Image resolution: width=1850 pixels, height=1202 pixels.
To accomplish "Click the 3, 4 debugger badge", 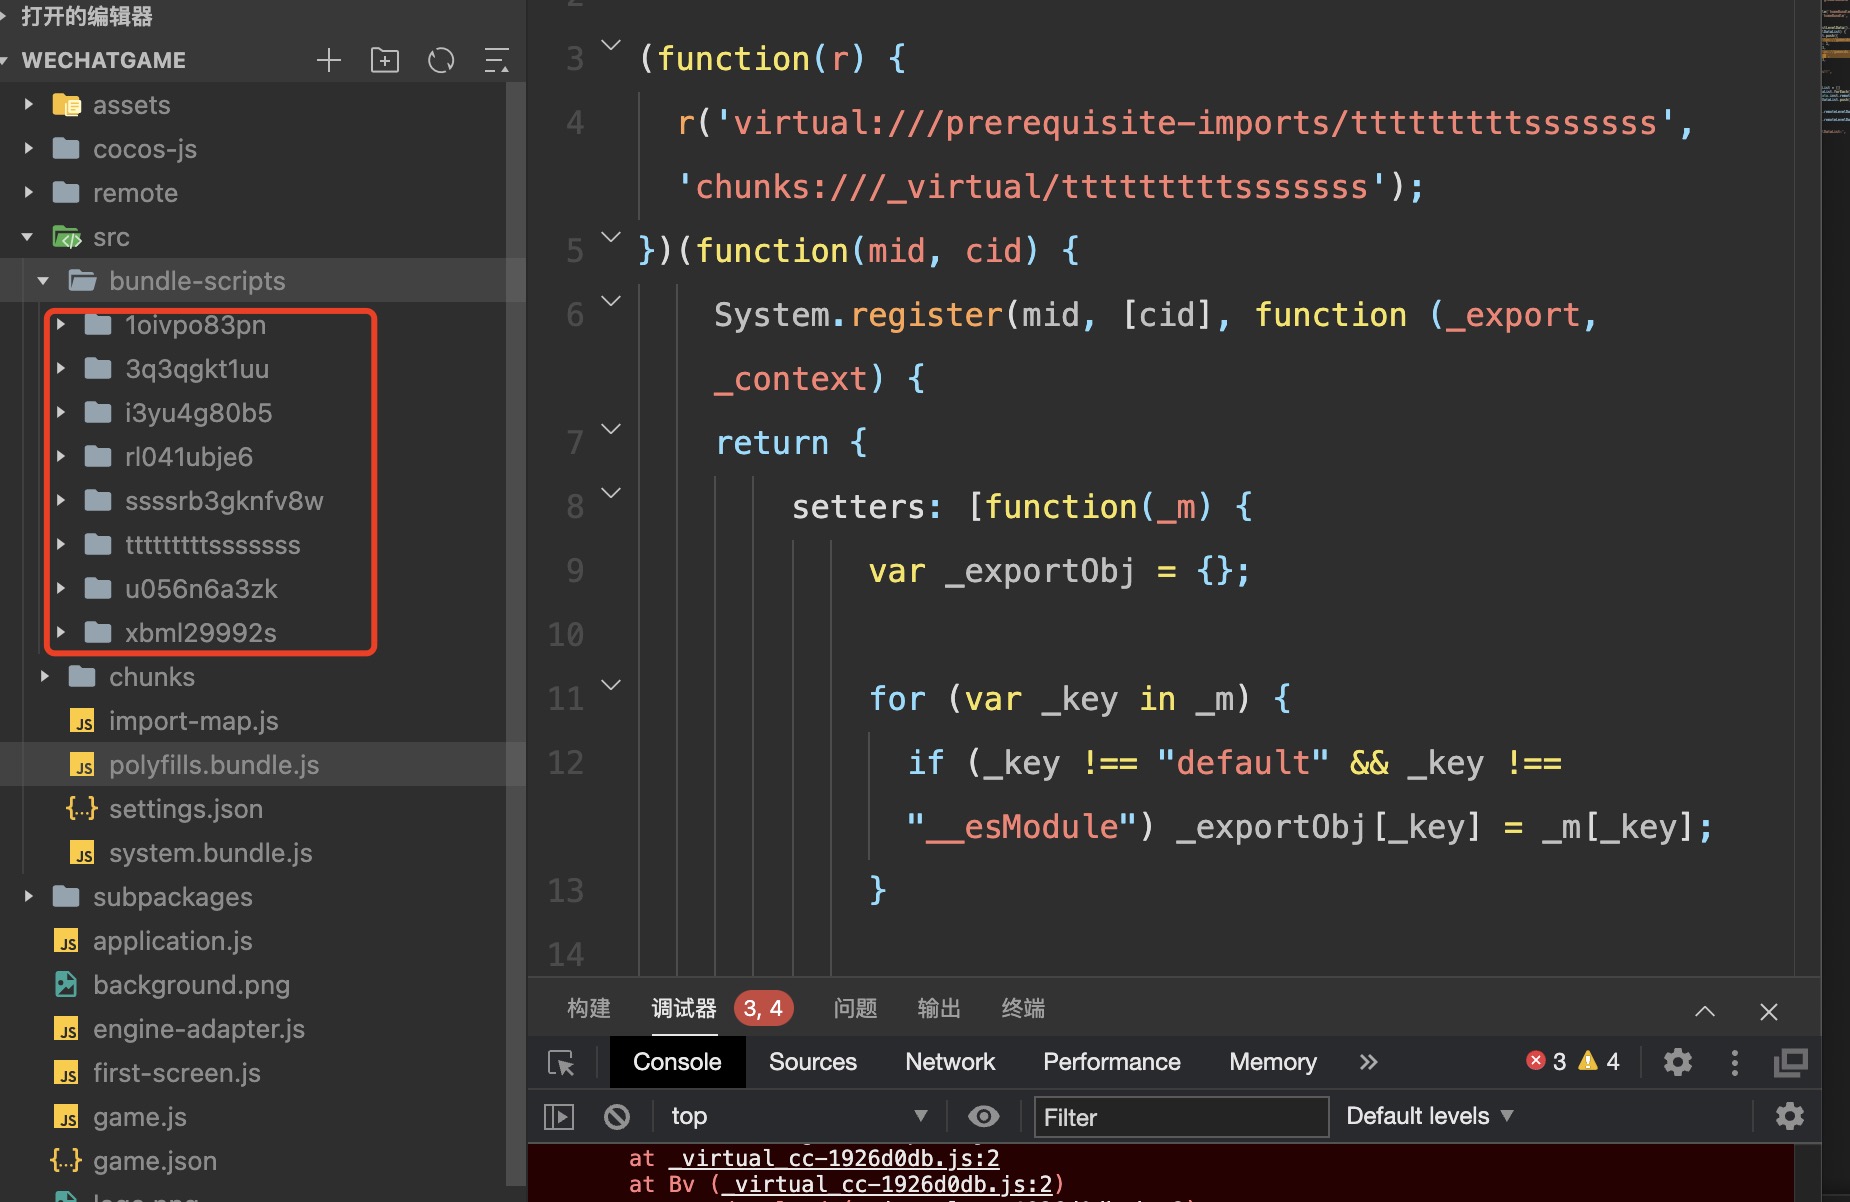I will click(763, 1008).
